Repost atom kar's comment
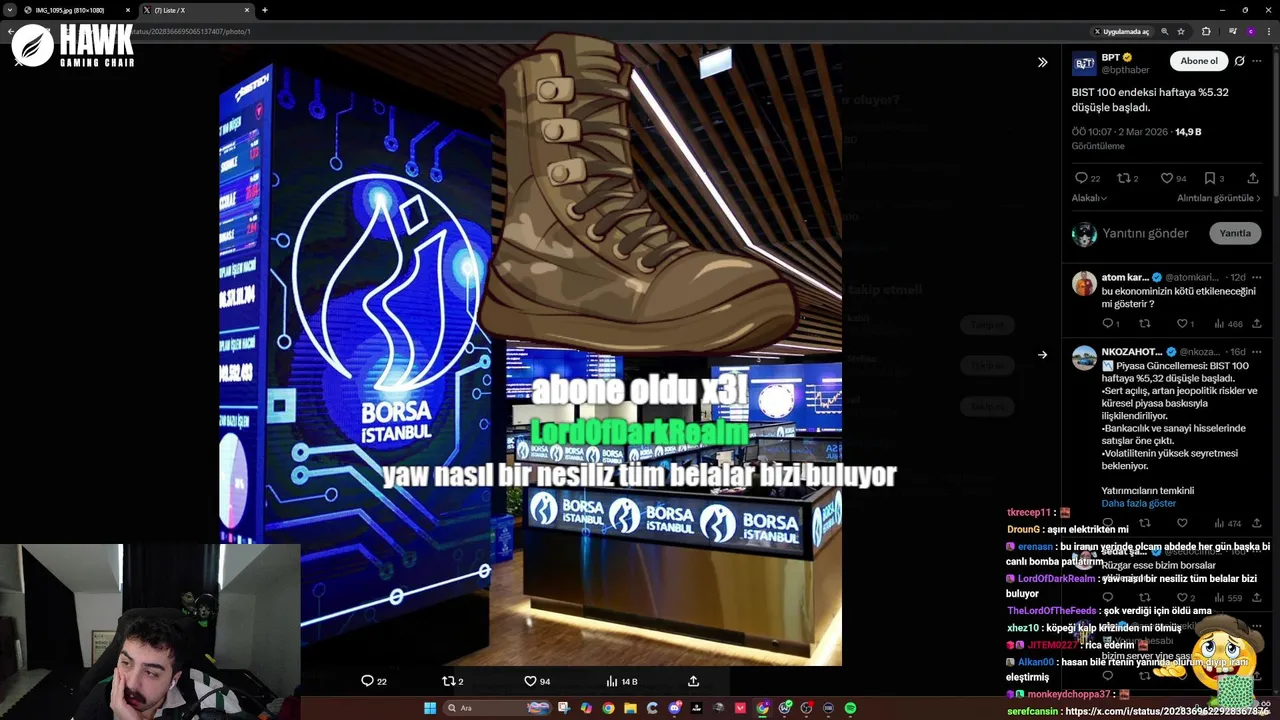This screenshot has width=1280, height=720. (1145, 323)
